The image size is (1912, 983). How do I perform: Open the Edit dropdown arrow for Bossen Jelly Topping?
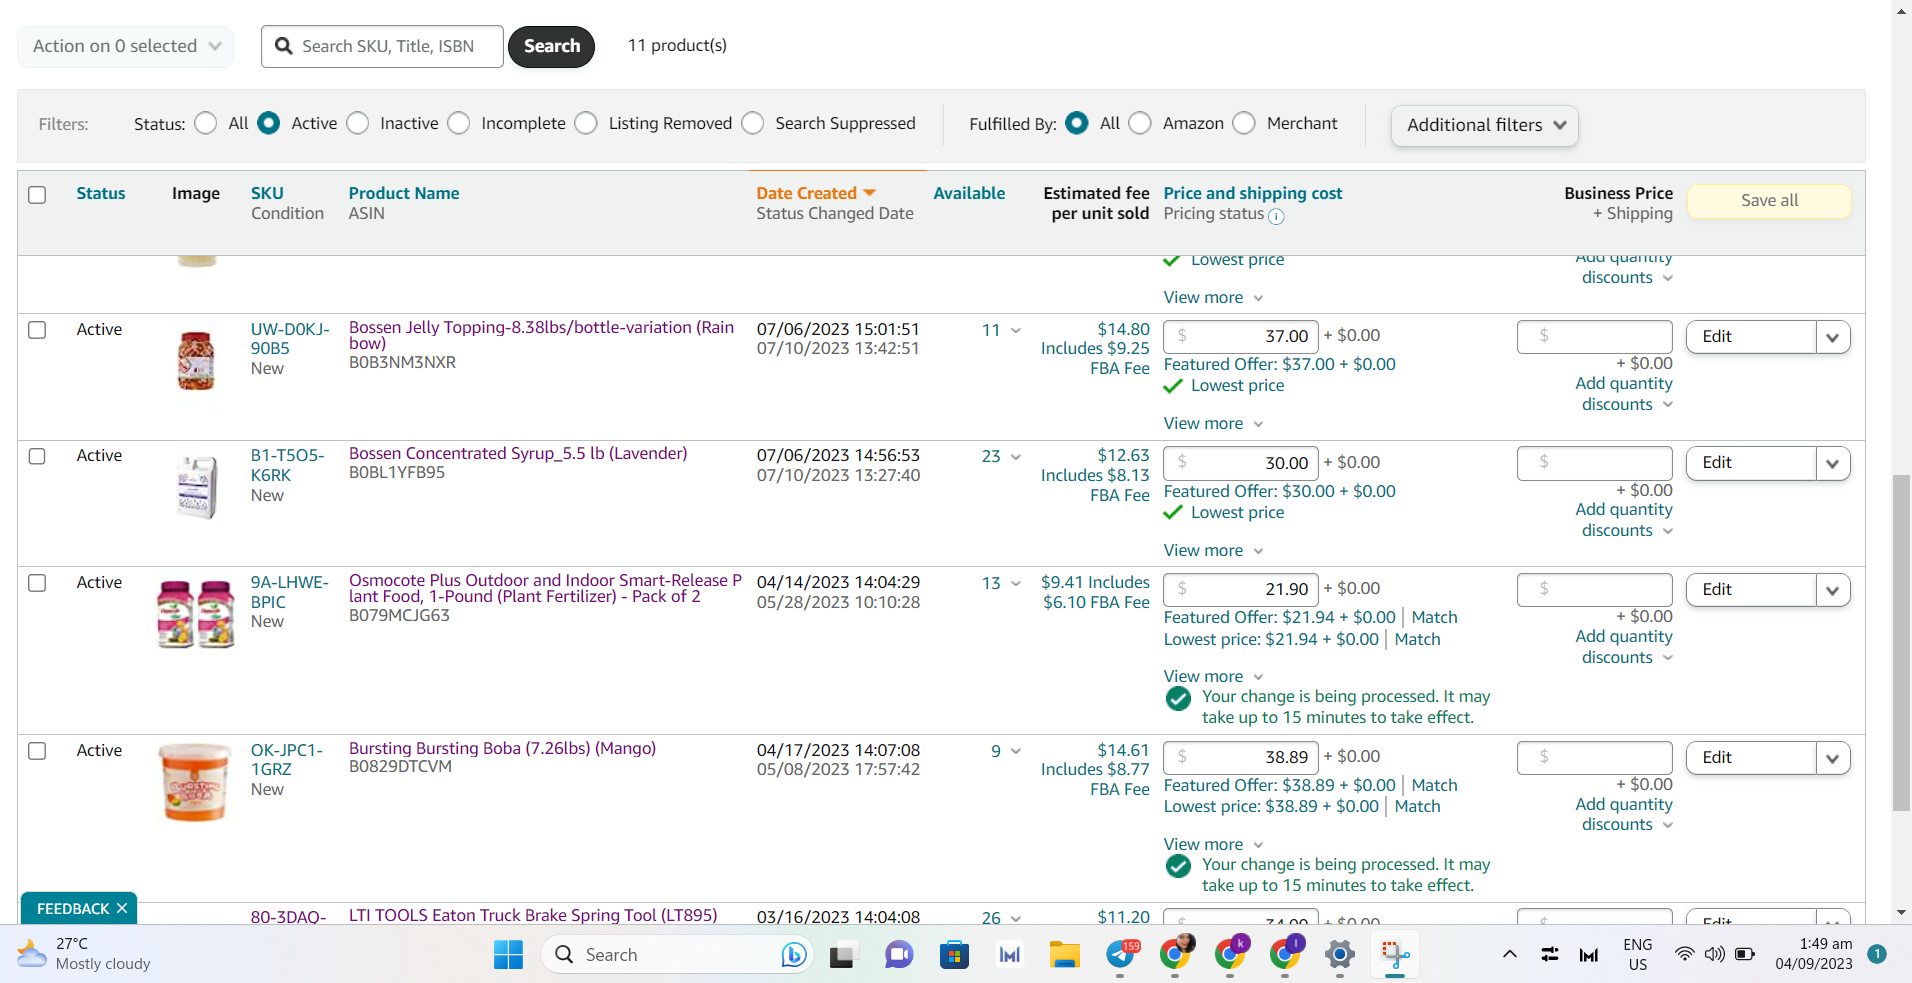pyautogui.click(x=1833, y=337)
